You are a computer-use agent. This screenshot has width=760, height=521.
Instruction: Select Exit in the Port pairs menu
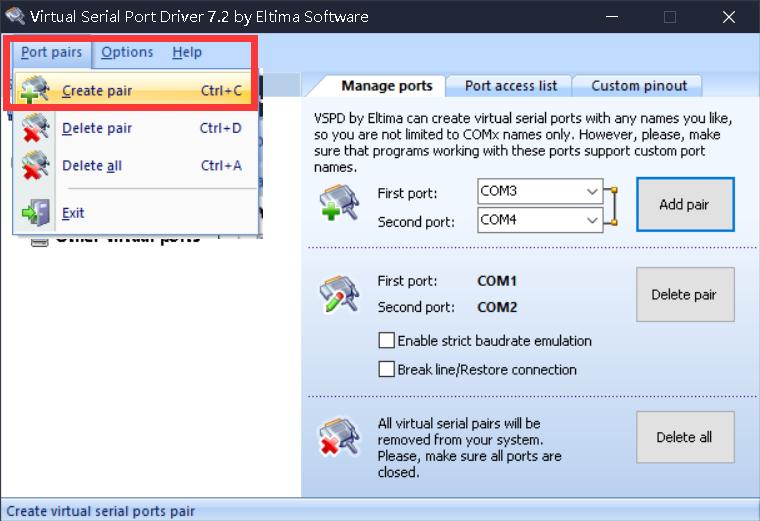[135, 212]
